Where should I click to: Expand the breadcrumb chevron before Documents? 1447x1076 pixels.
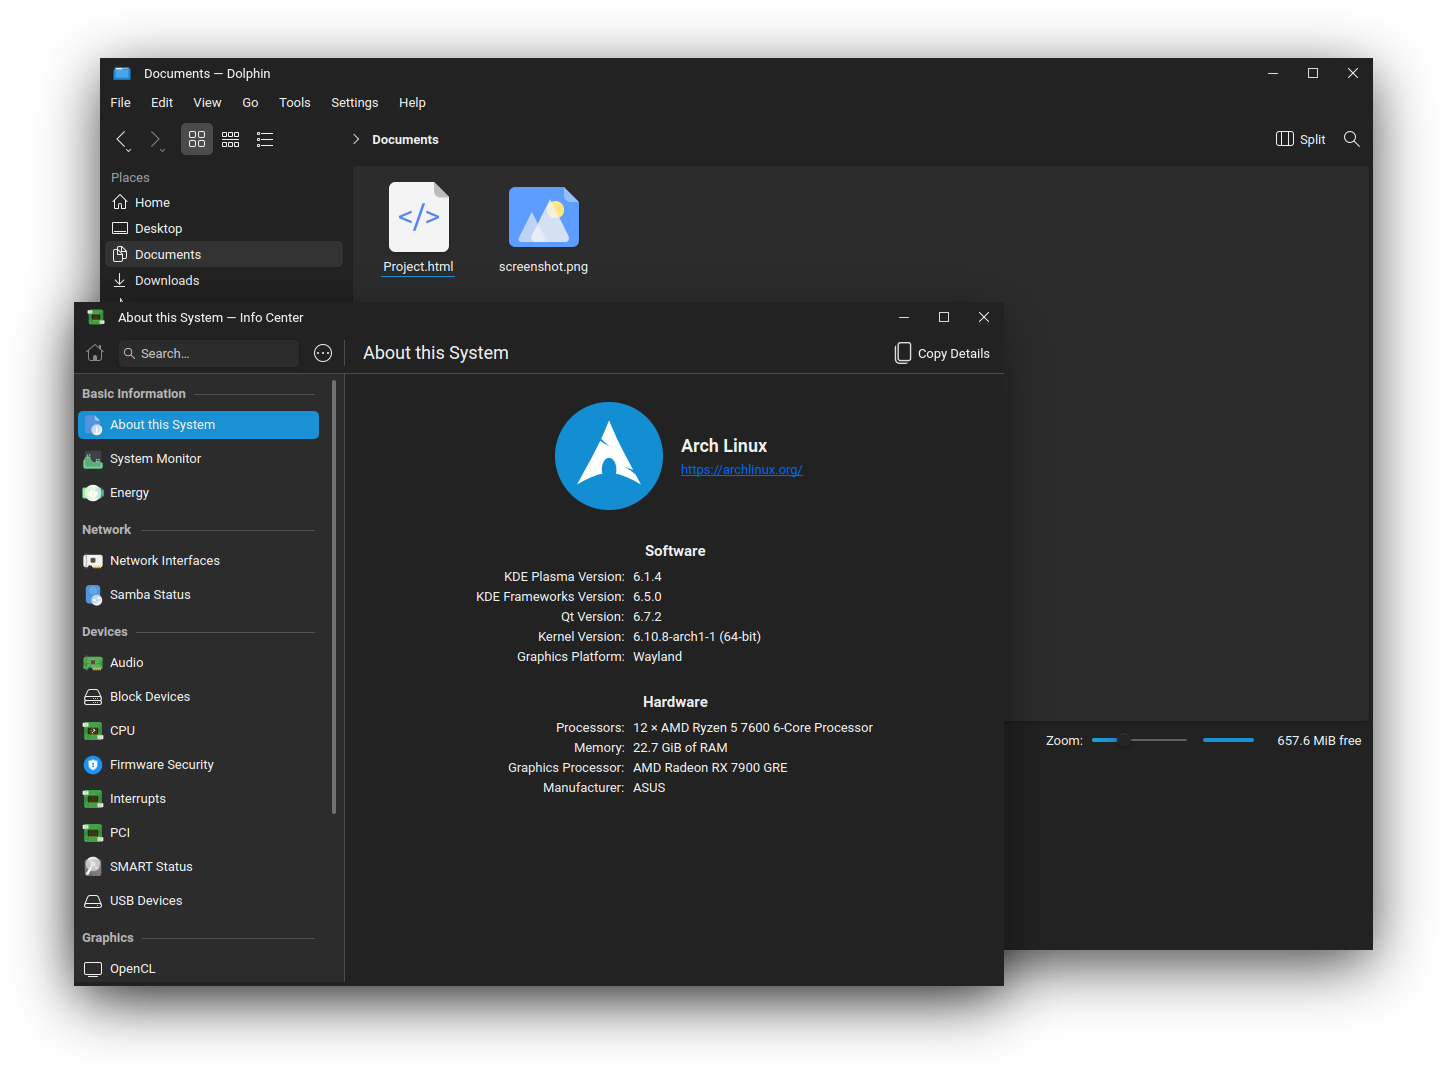(x=356, y=139)
